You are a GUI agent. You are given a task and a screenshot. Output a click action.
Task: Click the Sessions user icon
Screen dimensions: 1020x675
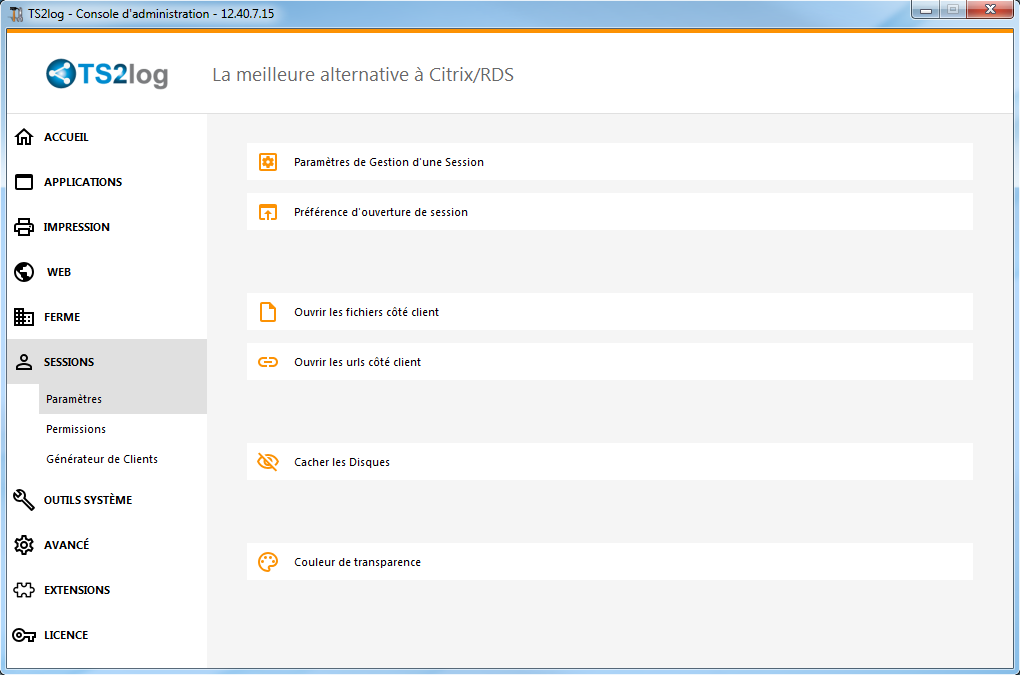(x=24, y=362)
